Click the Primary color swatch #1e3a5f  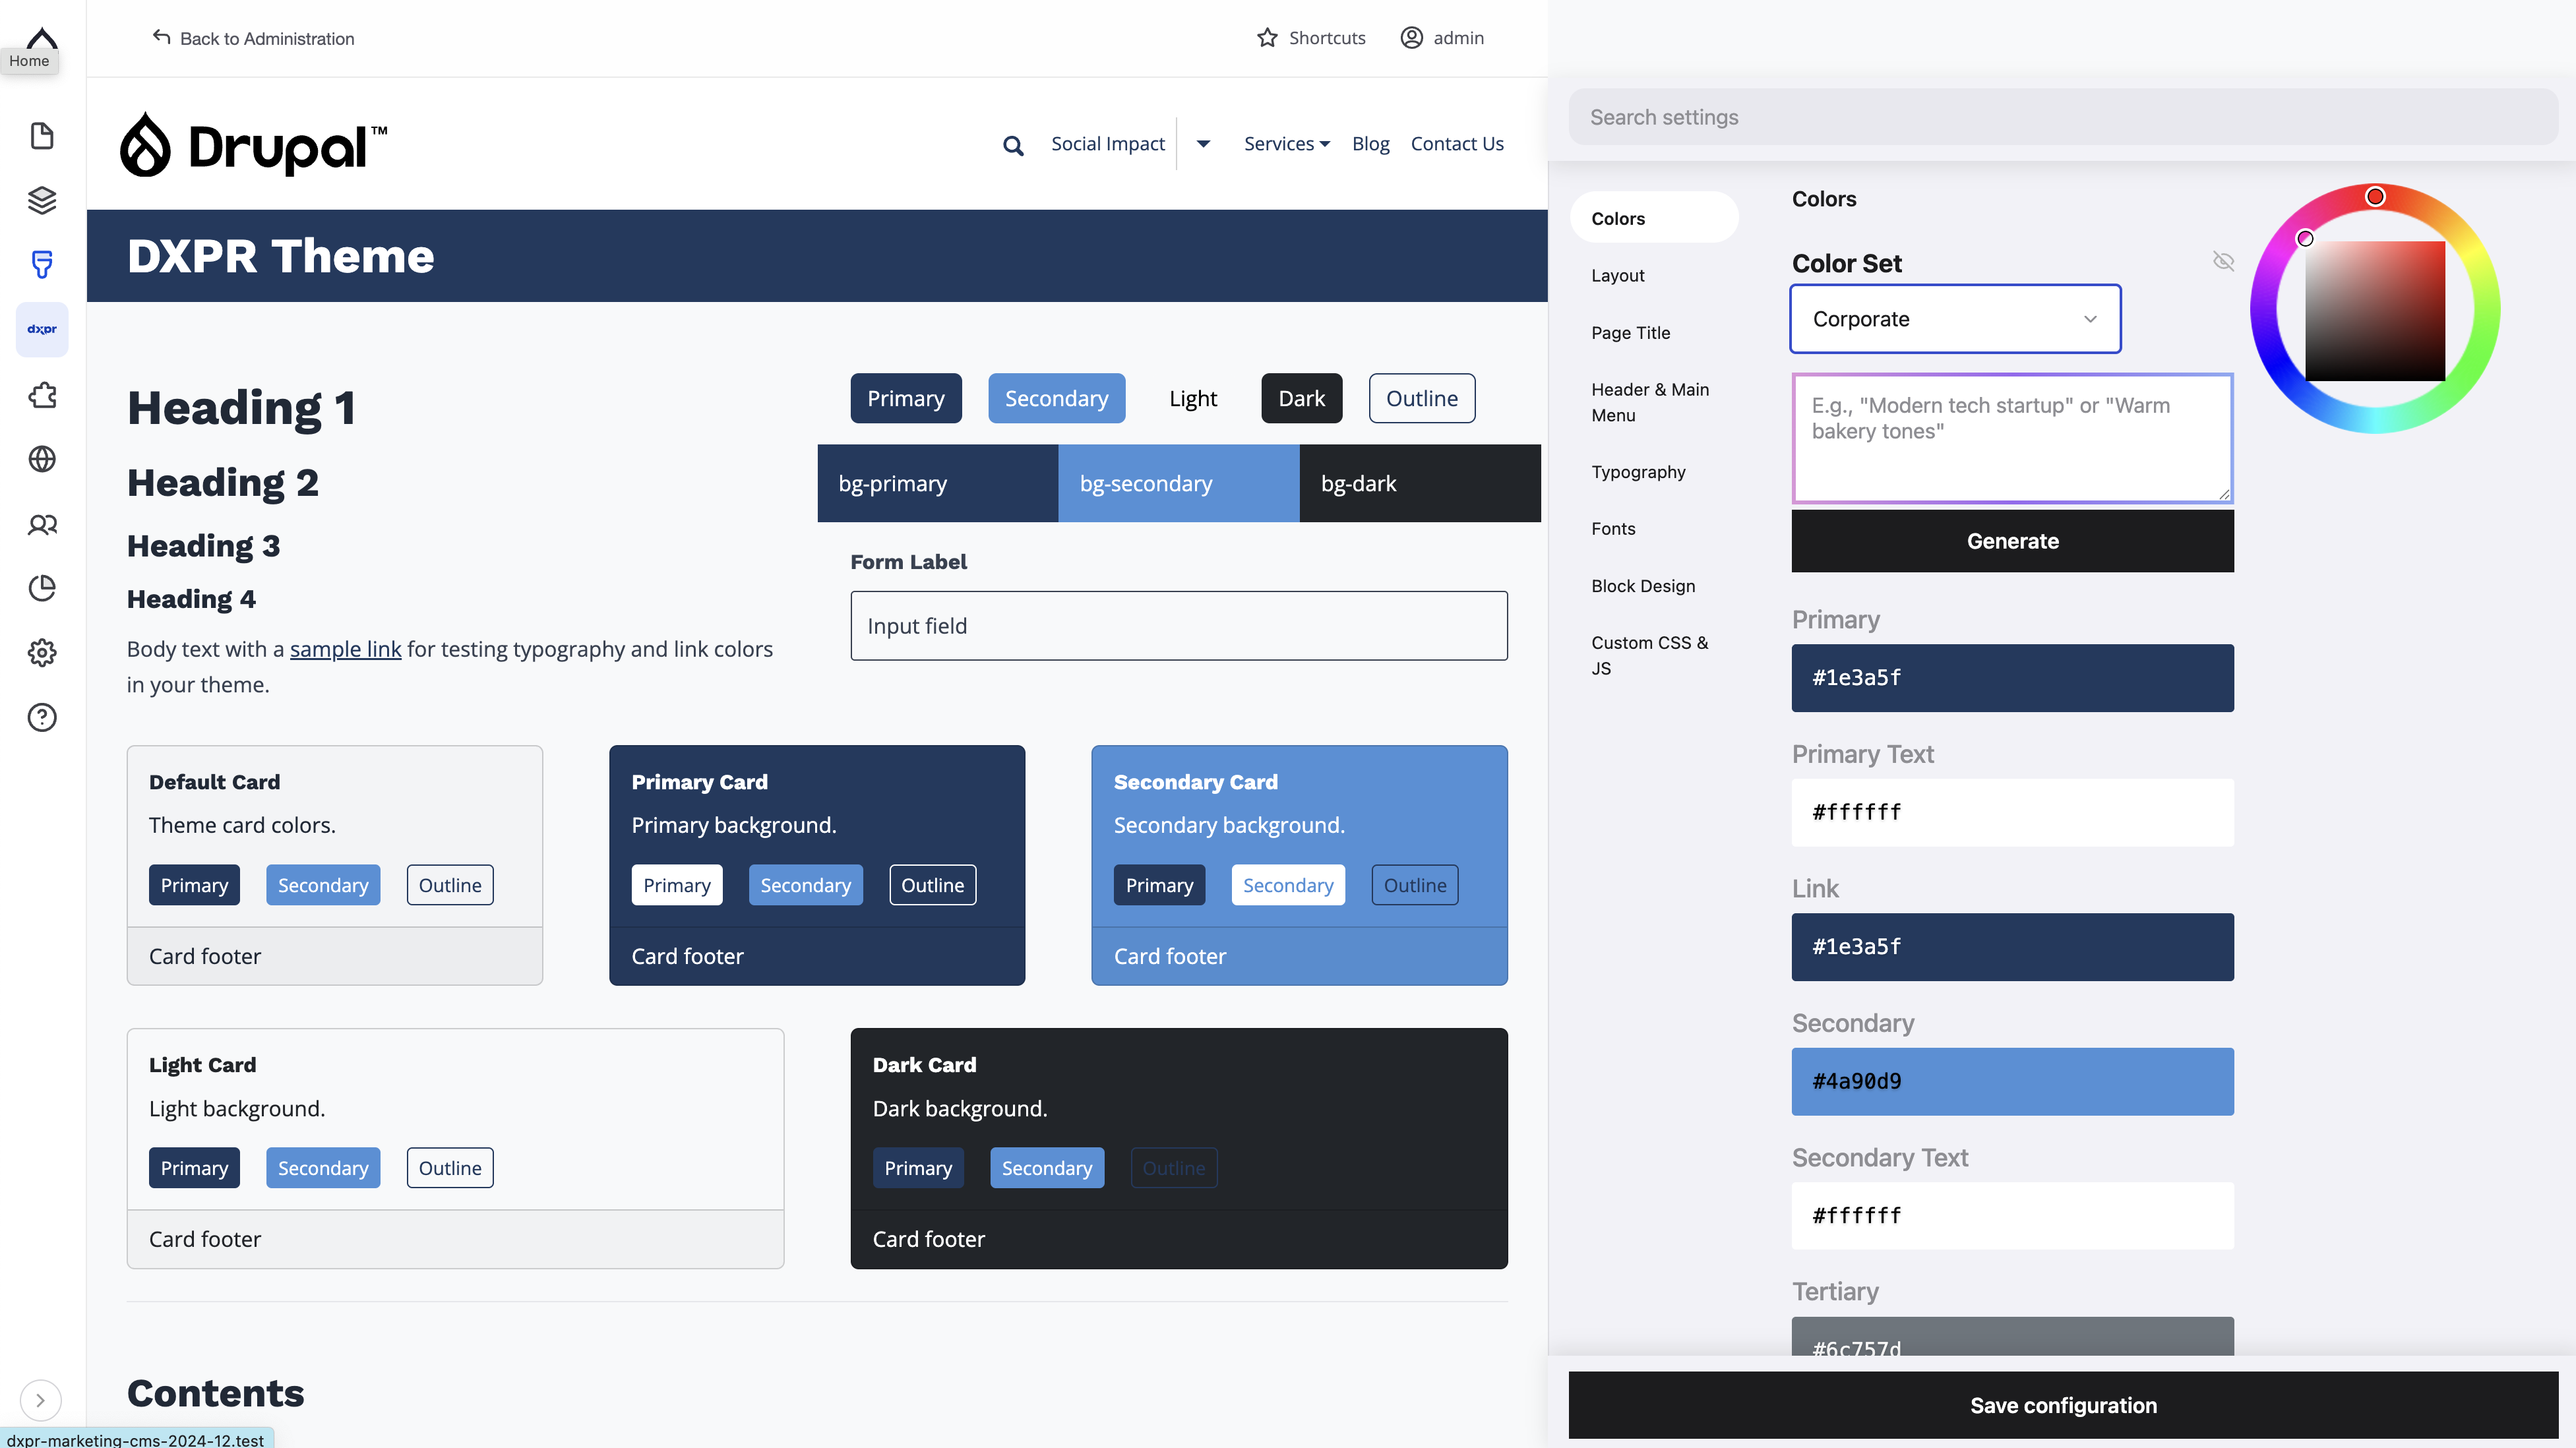coord(2012,678)
